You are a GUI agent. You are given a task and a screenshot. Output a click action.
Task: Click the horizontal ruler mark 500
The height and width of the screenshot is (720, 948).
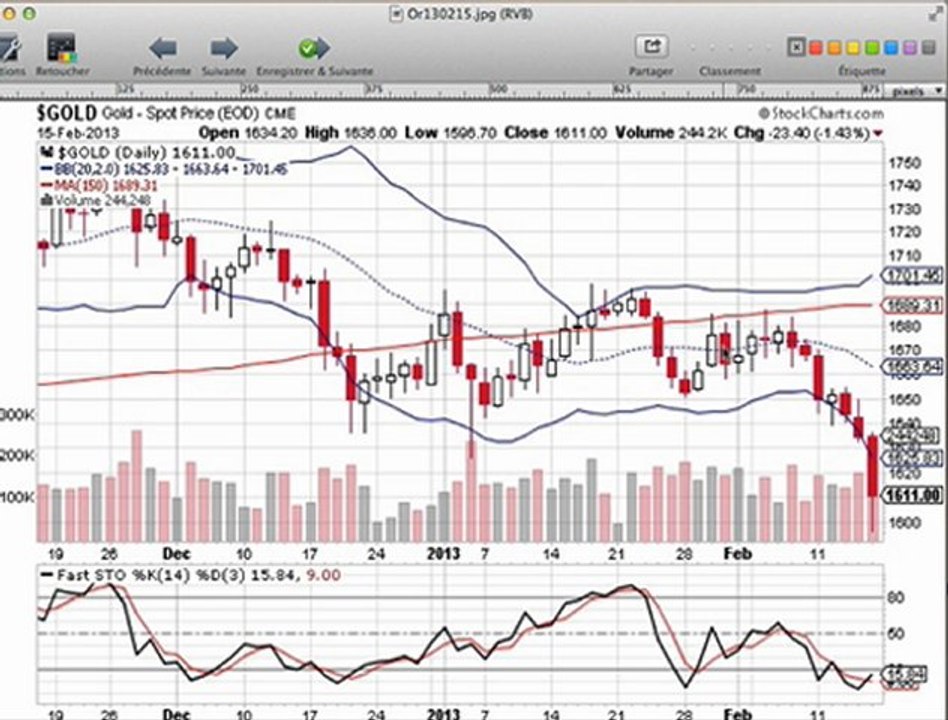pyautogui.click(x=498, y=89)
